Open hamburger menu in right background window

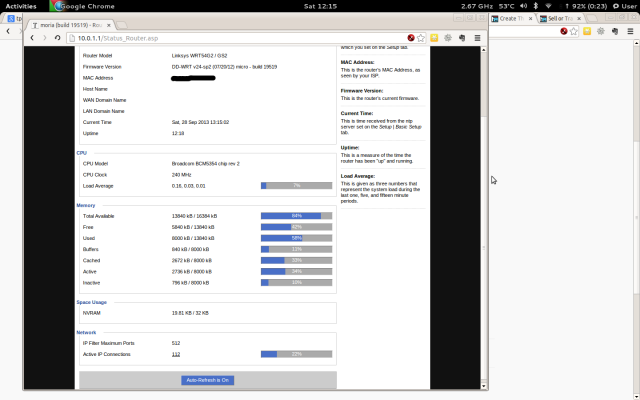tap(631, 31)
